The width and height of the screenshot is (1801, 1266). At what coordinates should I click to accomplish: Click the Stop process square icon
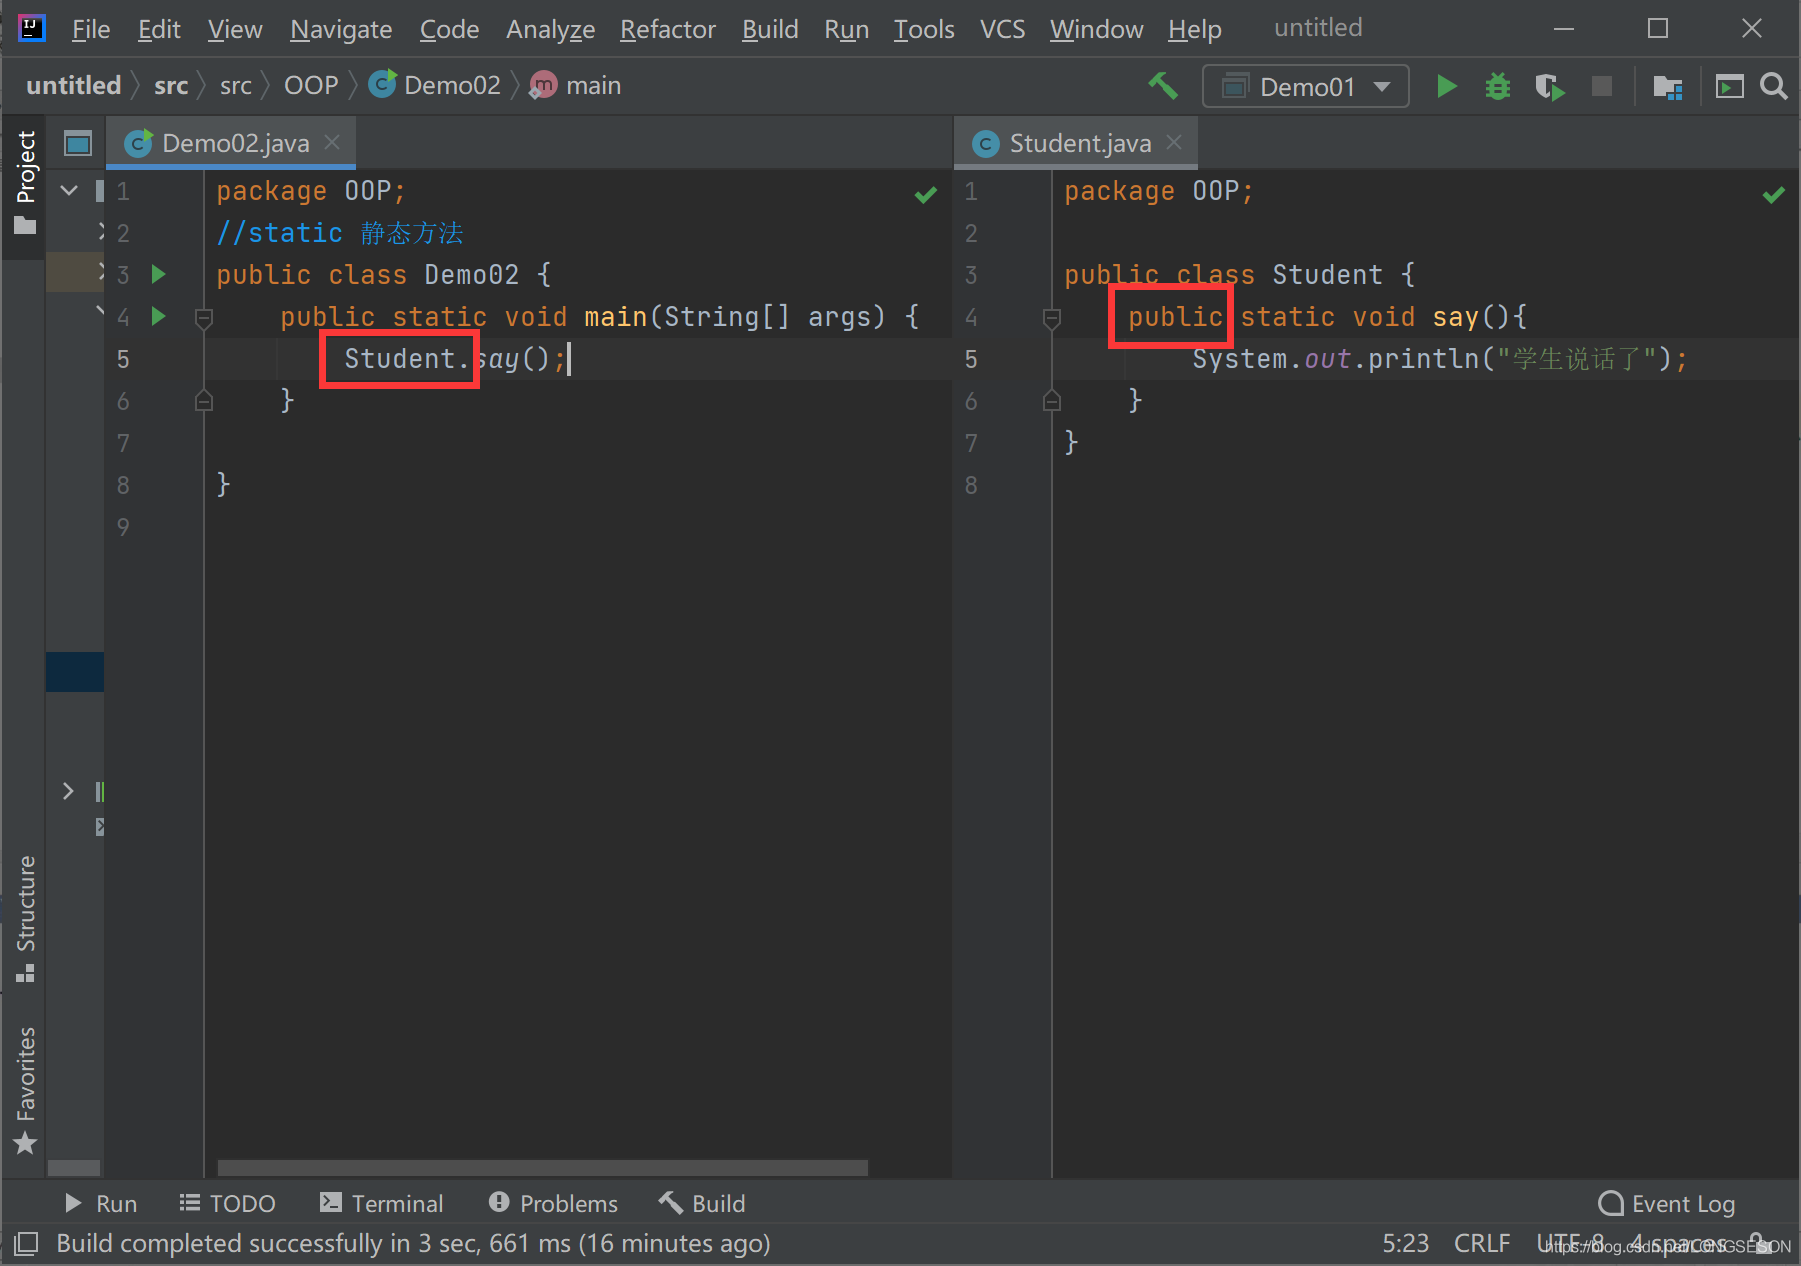pyautogui.click(x=1601, y=86)
